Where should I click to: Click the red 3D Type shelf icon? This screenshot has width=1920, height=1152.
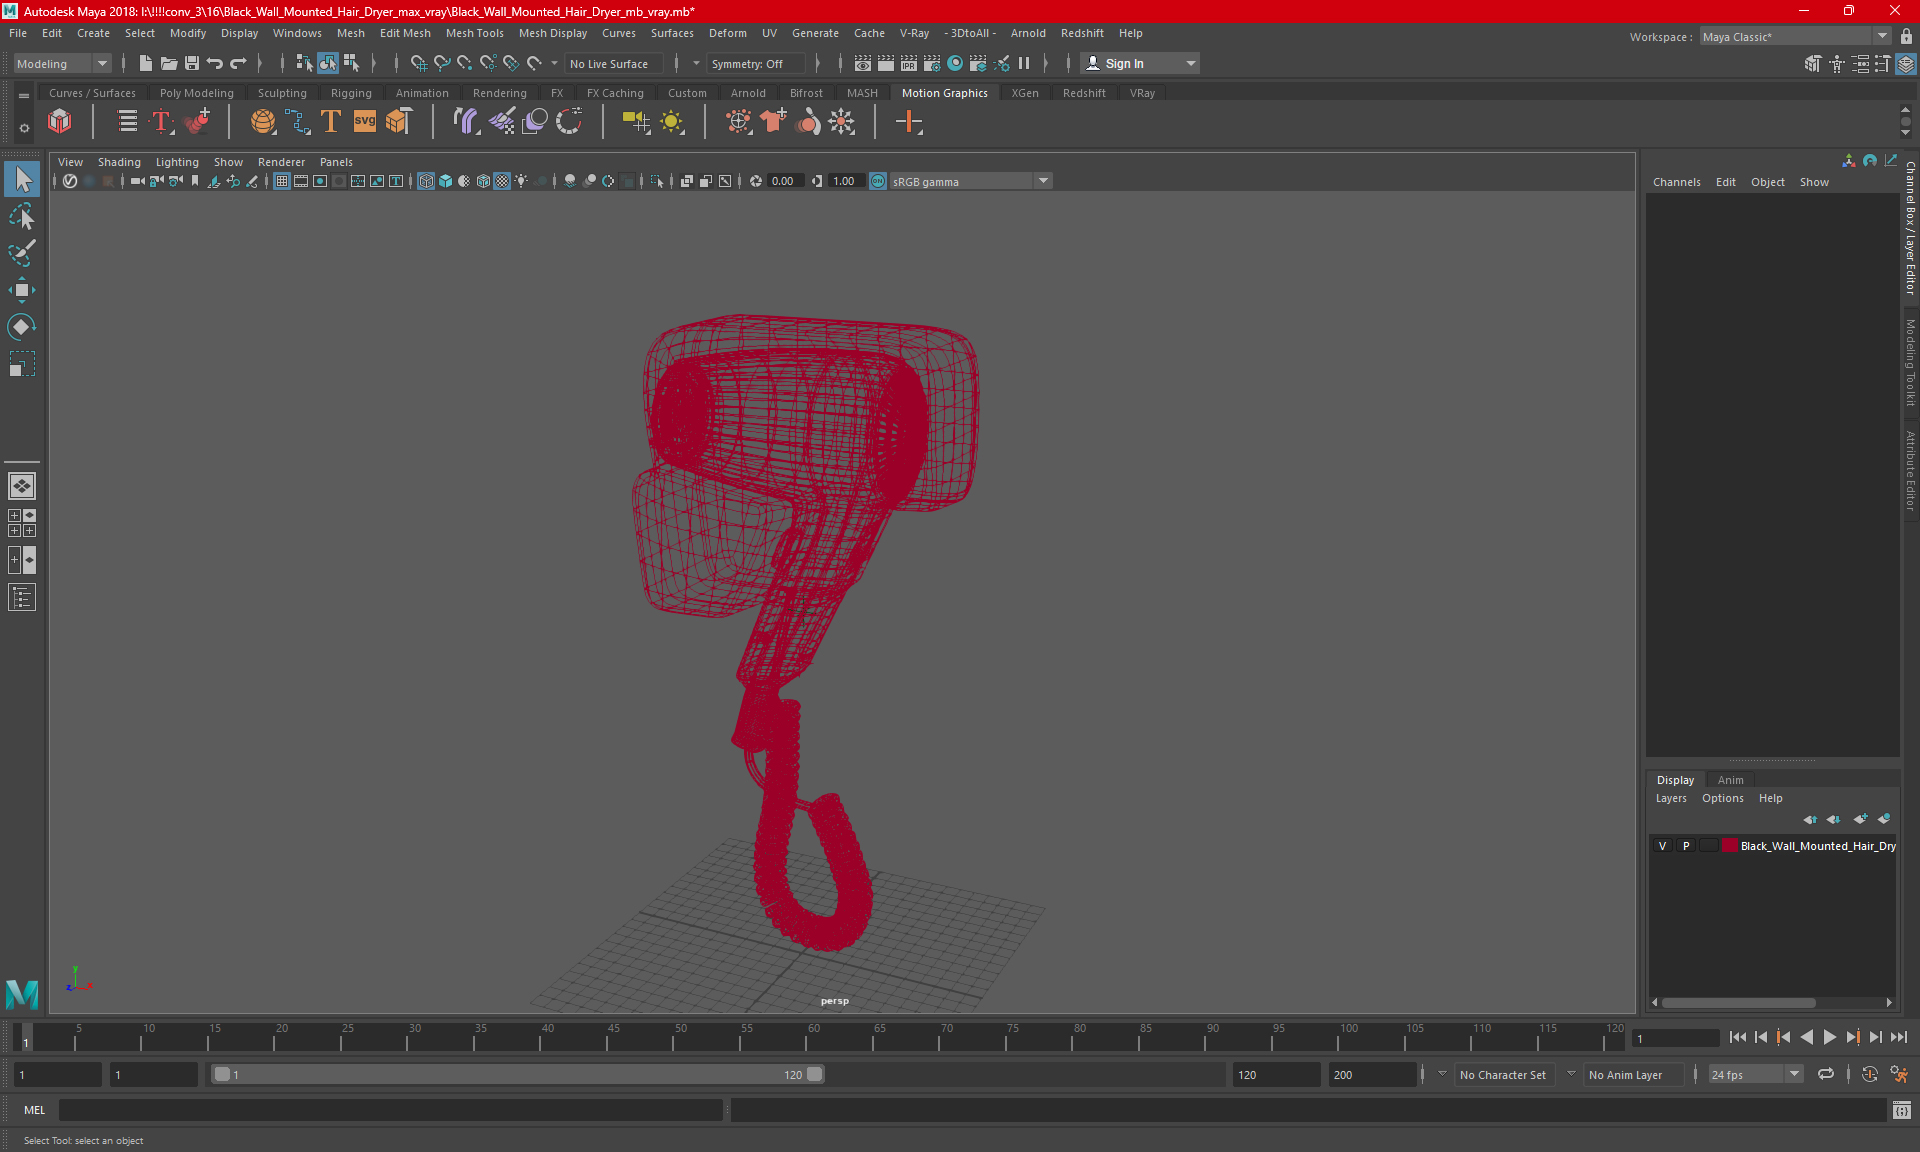(x=161, y=122)
